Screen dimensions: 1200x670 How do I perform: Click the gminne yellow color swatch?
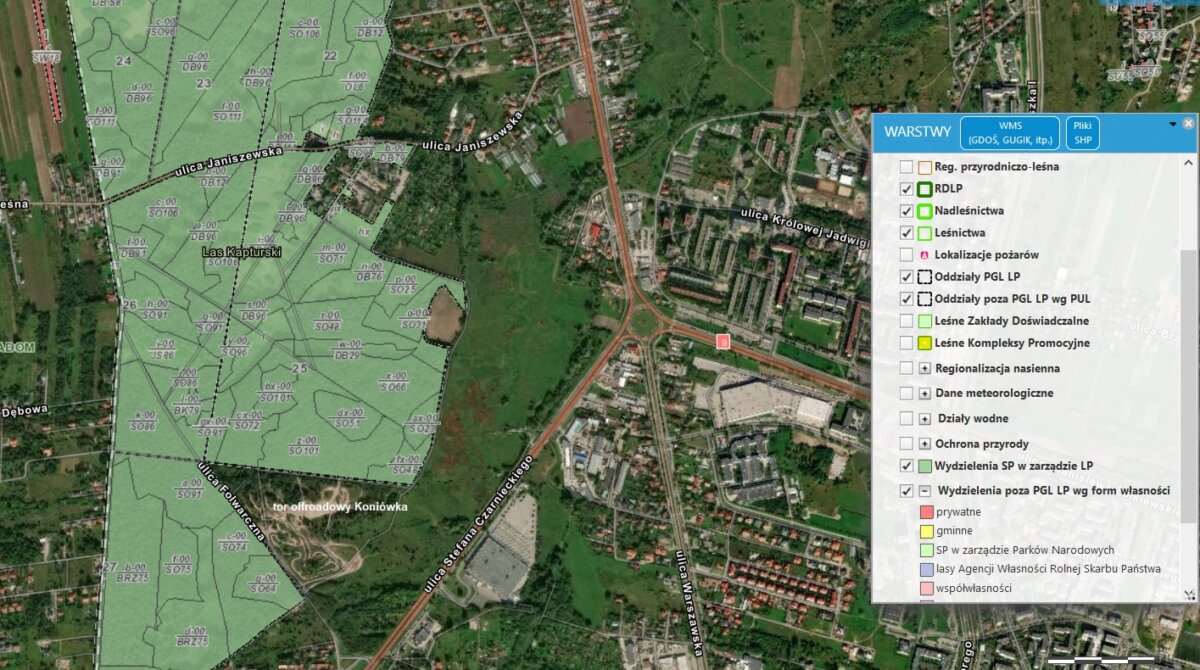click(925, 531)
